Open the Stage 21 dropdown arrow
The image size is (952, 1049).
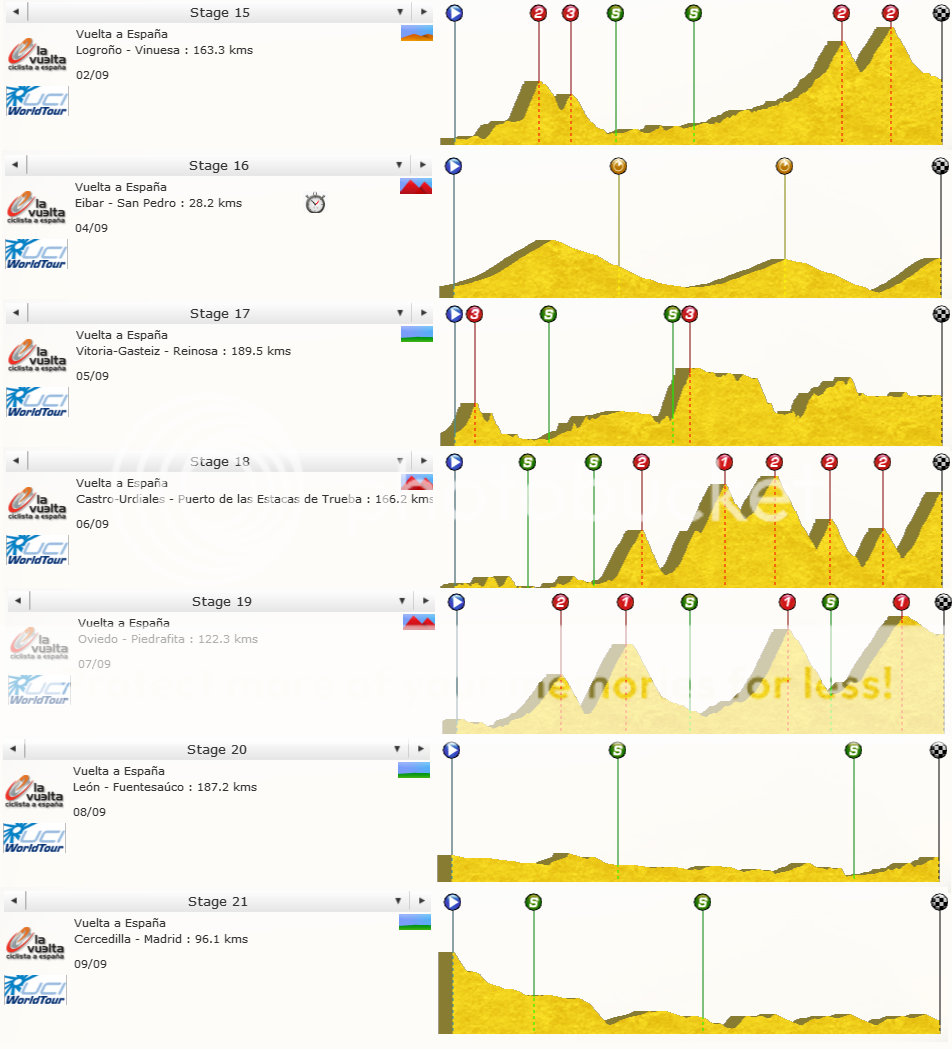400,901
